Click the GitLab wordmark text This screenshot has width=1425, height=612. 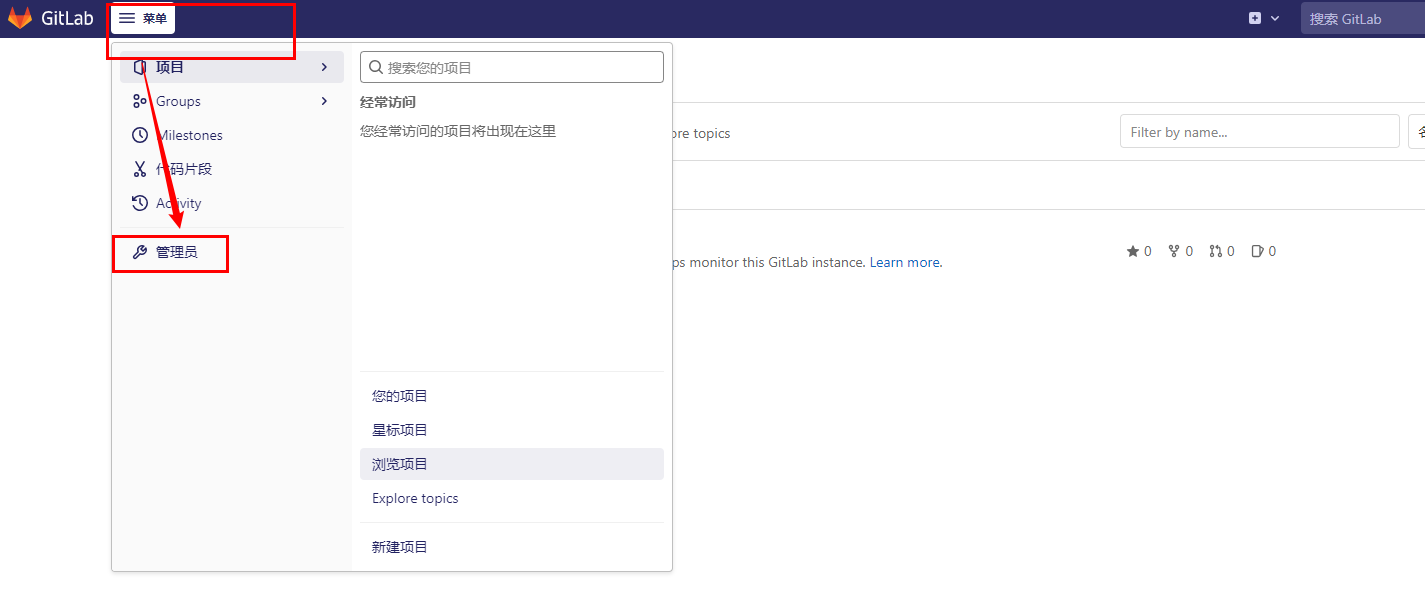coord(67,18)
